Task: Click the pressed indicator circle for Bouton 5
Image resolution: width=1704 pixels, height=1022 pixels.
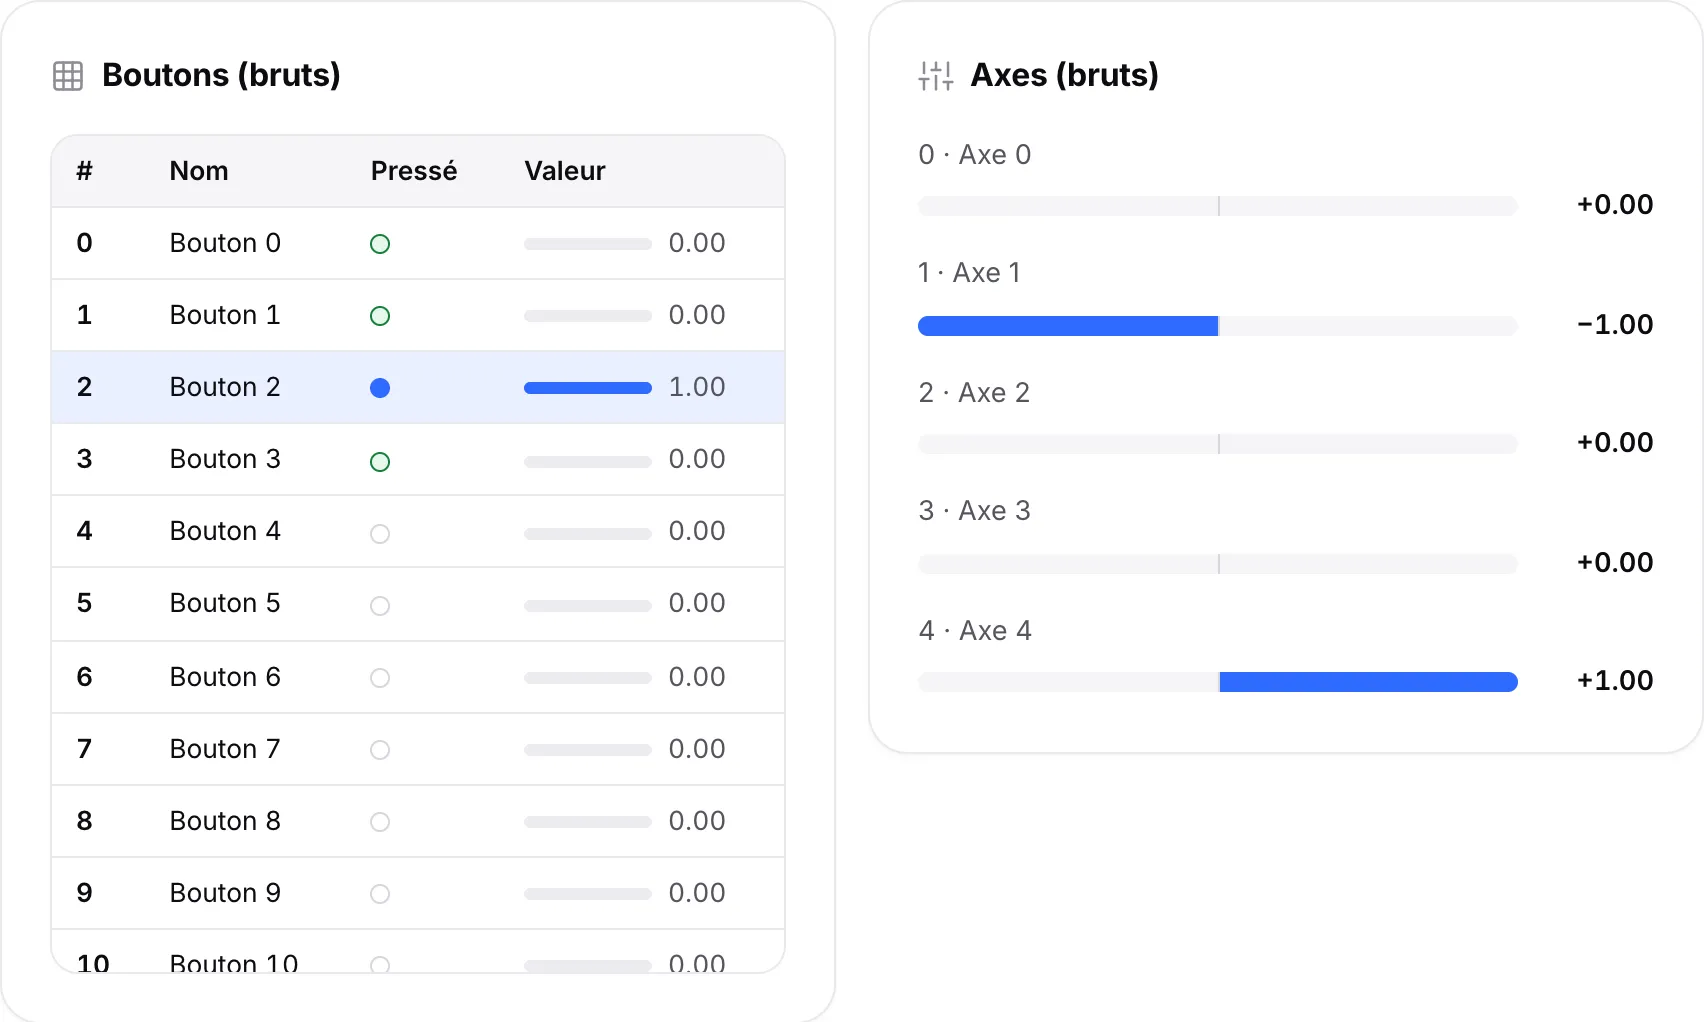Action: (380, 606)
